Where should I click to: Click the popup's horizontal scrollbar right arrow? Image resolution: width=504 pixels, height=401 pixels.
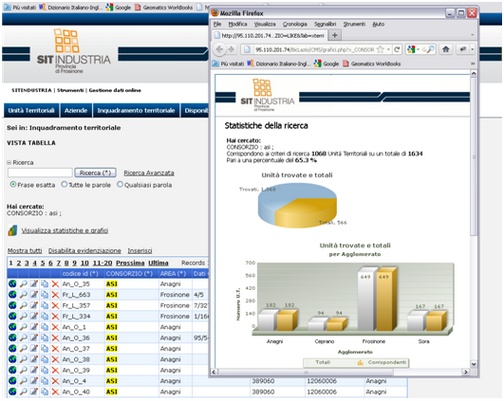pyautogui.click(x=466, y=372)
